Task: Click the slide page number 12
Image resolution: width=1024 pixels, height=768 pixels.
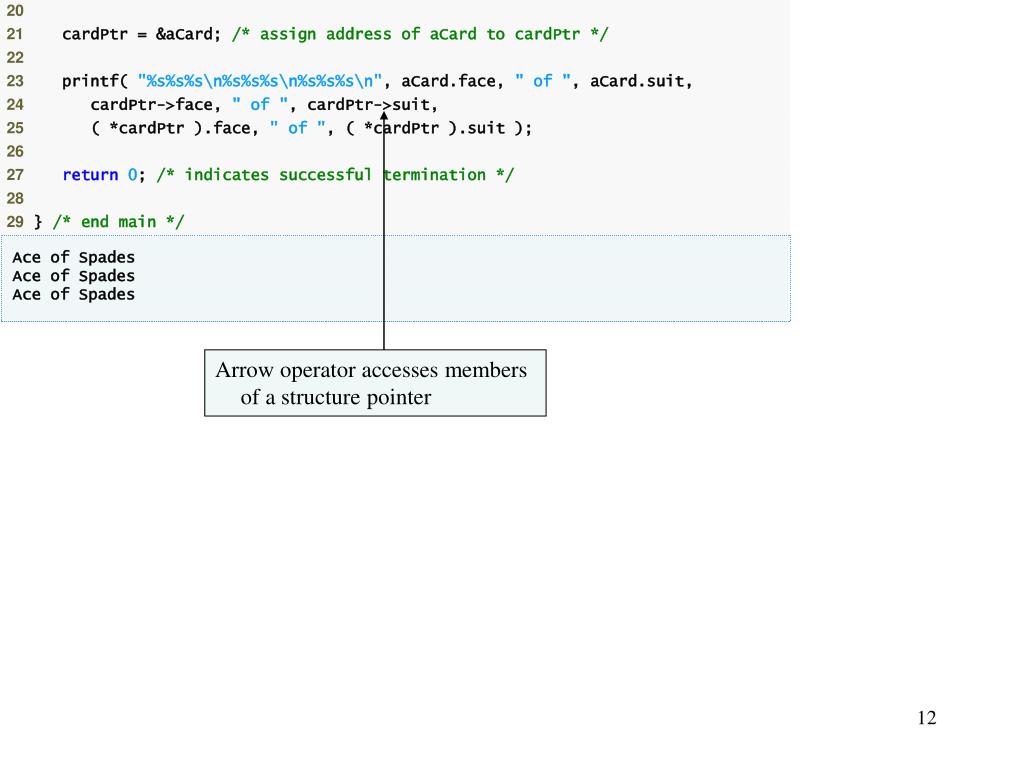Action: coord(927,718)
